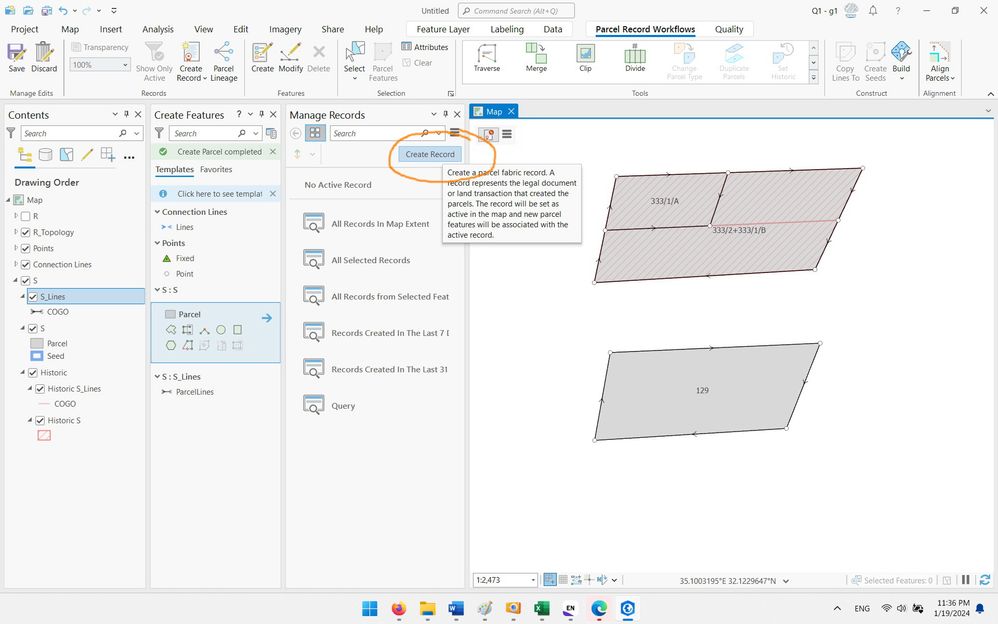Image resolution: width=998 pixels, height=624 pixels.
Task: Activate the Clip parcel tool
Action: [x=585, y=57]
